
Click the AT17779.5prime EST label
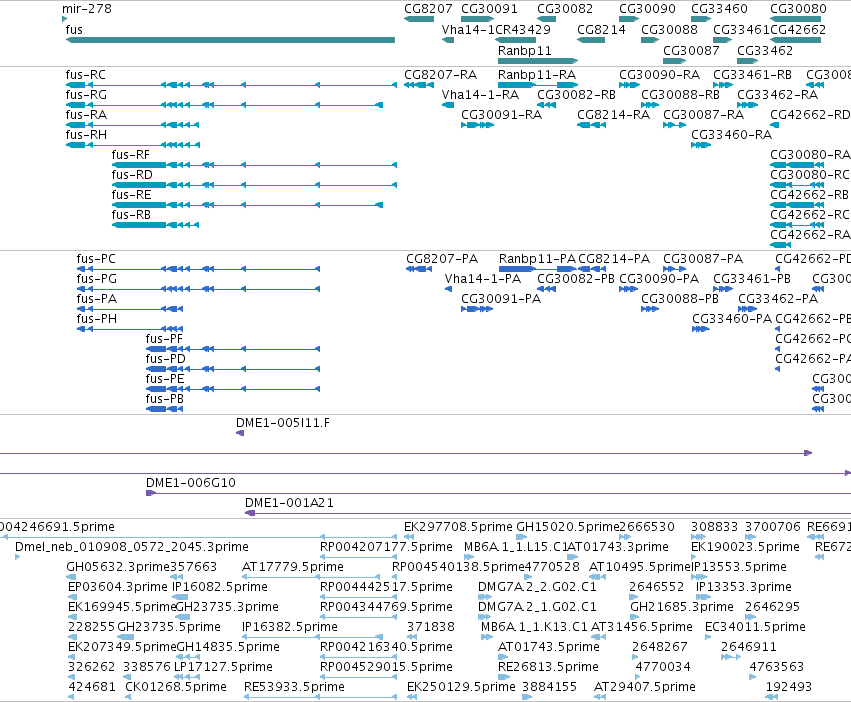click(x=293, y=567)
